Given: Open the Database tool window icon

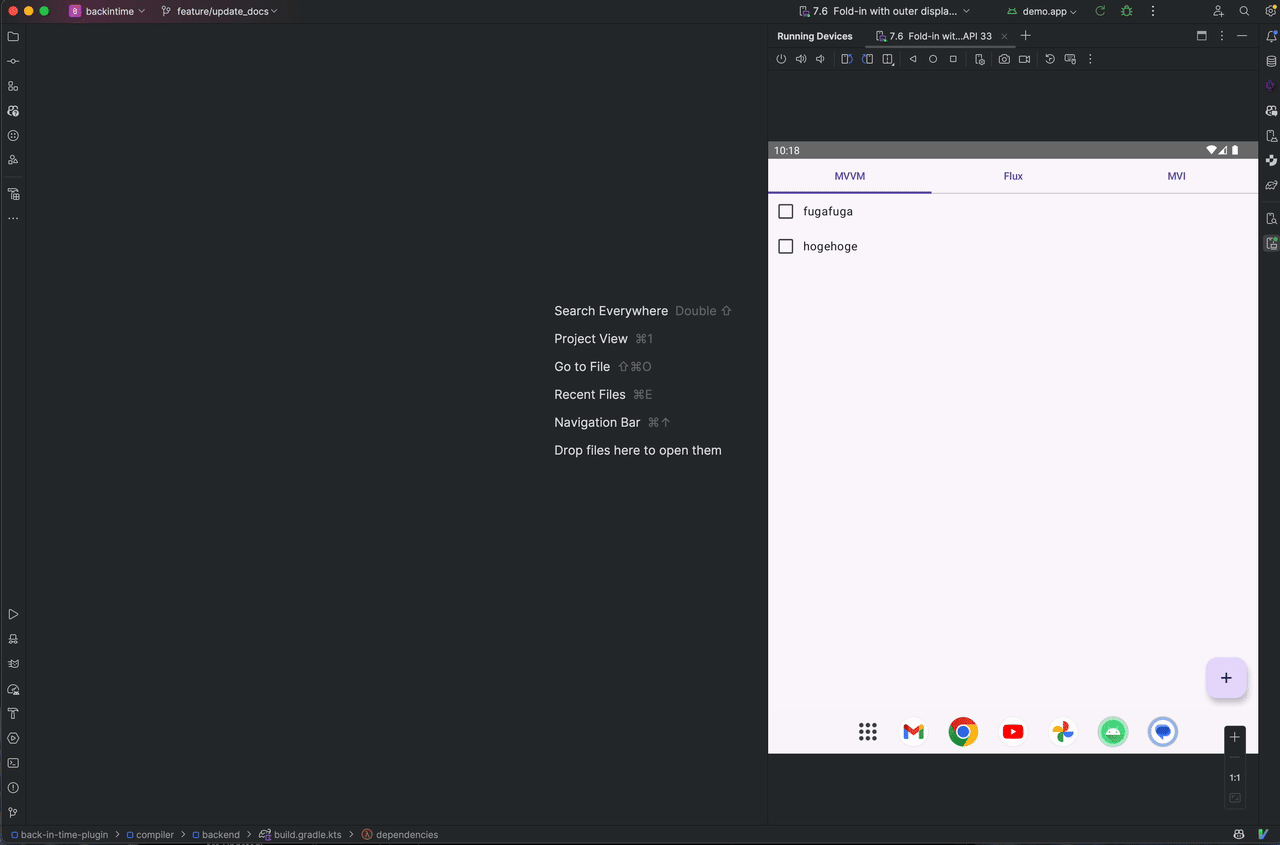Looking at the screenshot, I should tap(1271, 61).
